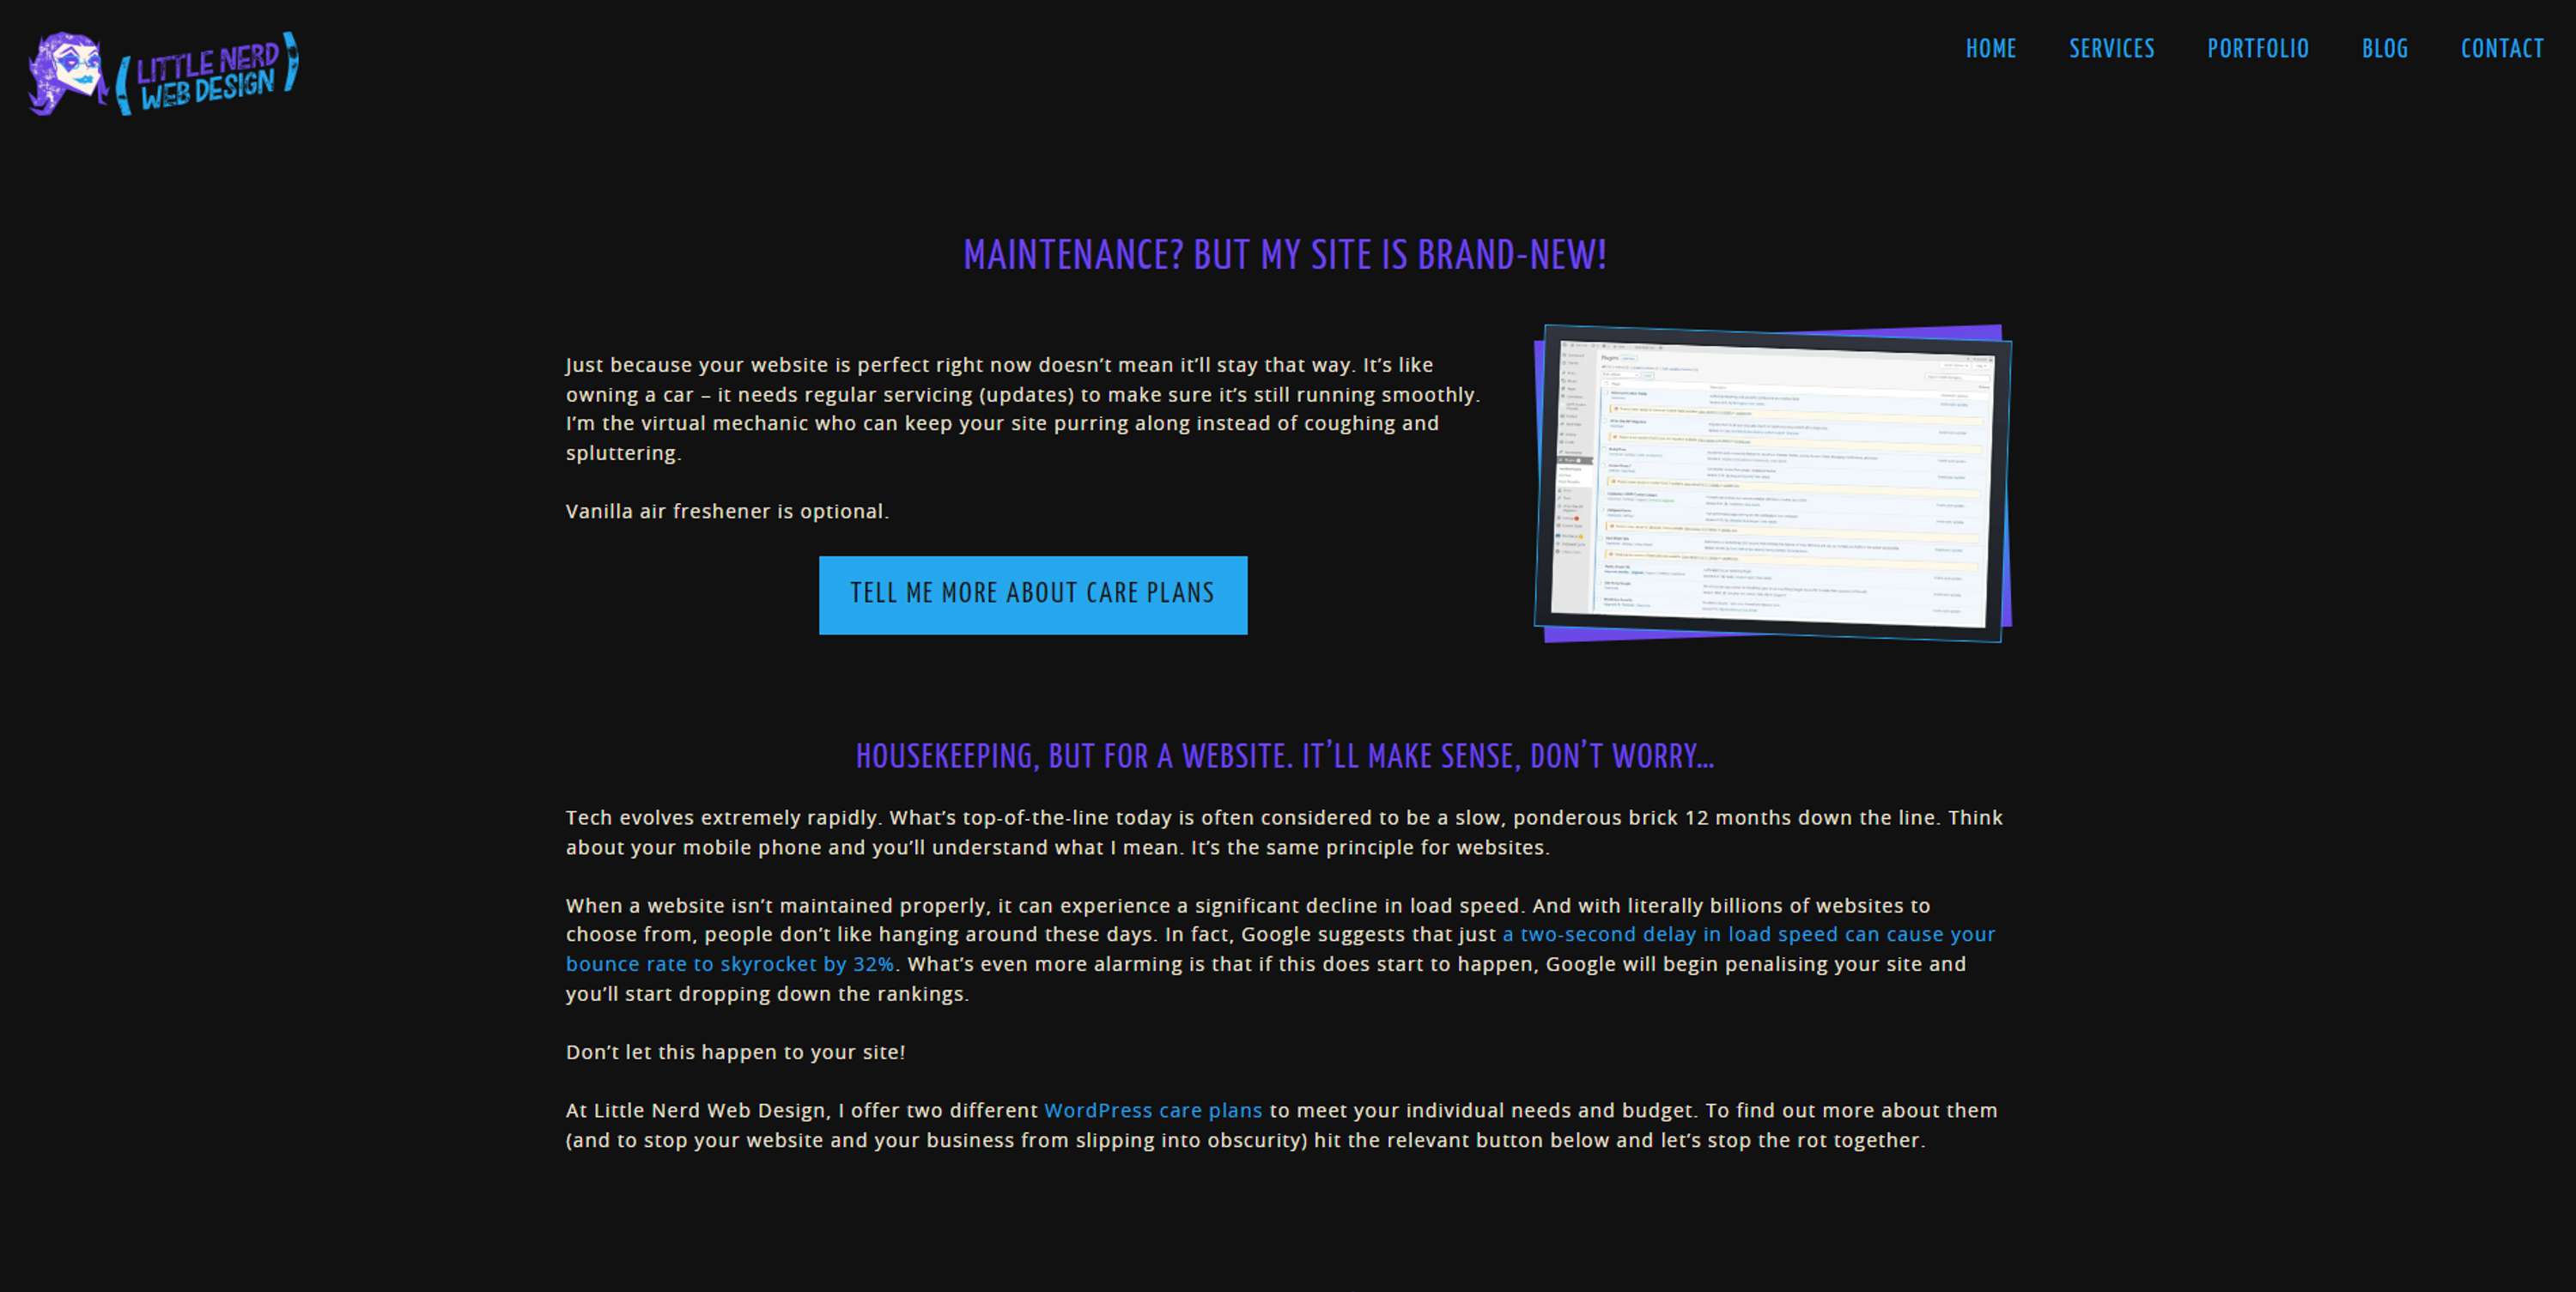This screenshot has height=1292, width=2576.
Task: Click the Little Nerd Web Design logo
Action: point(164,73)
